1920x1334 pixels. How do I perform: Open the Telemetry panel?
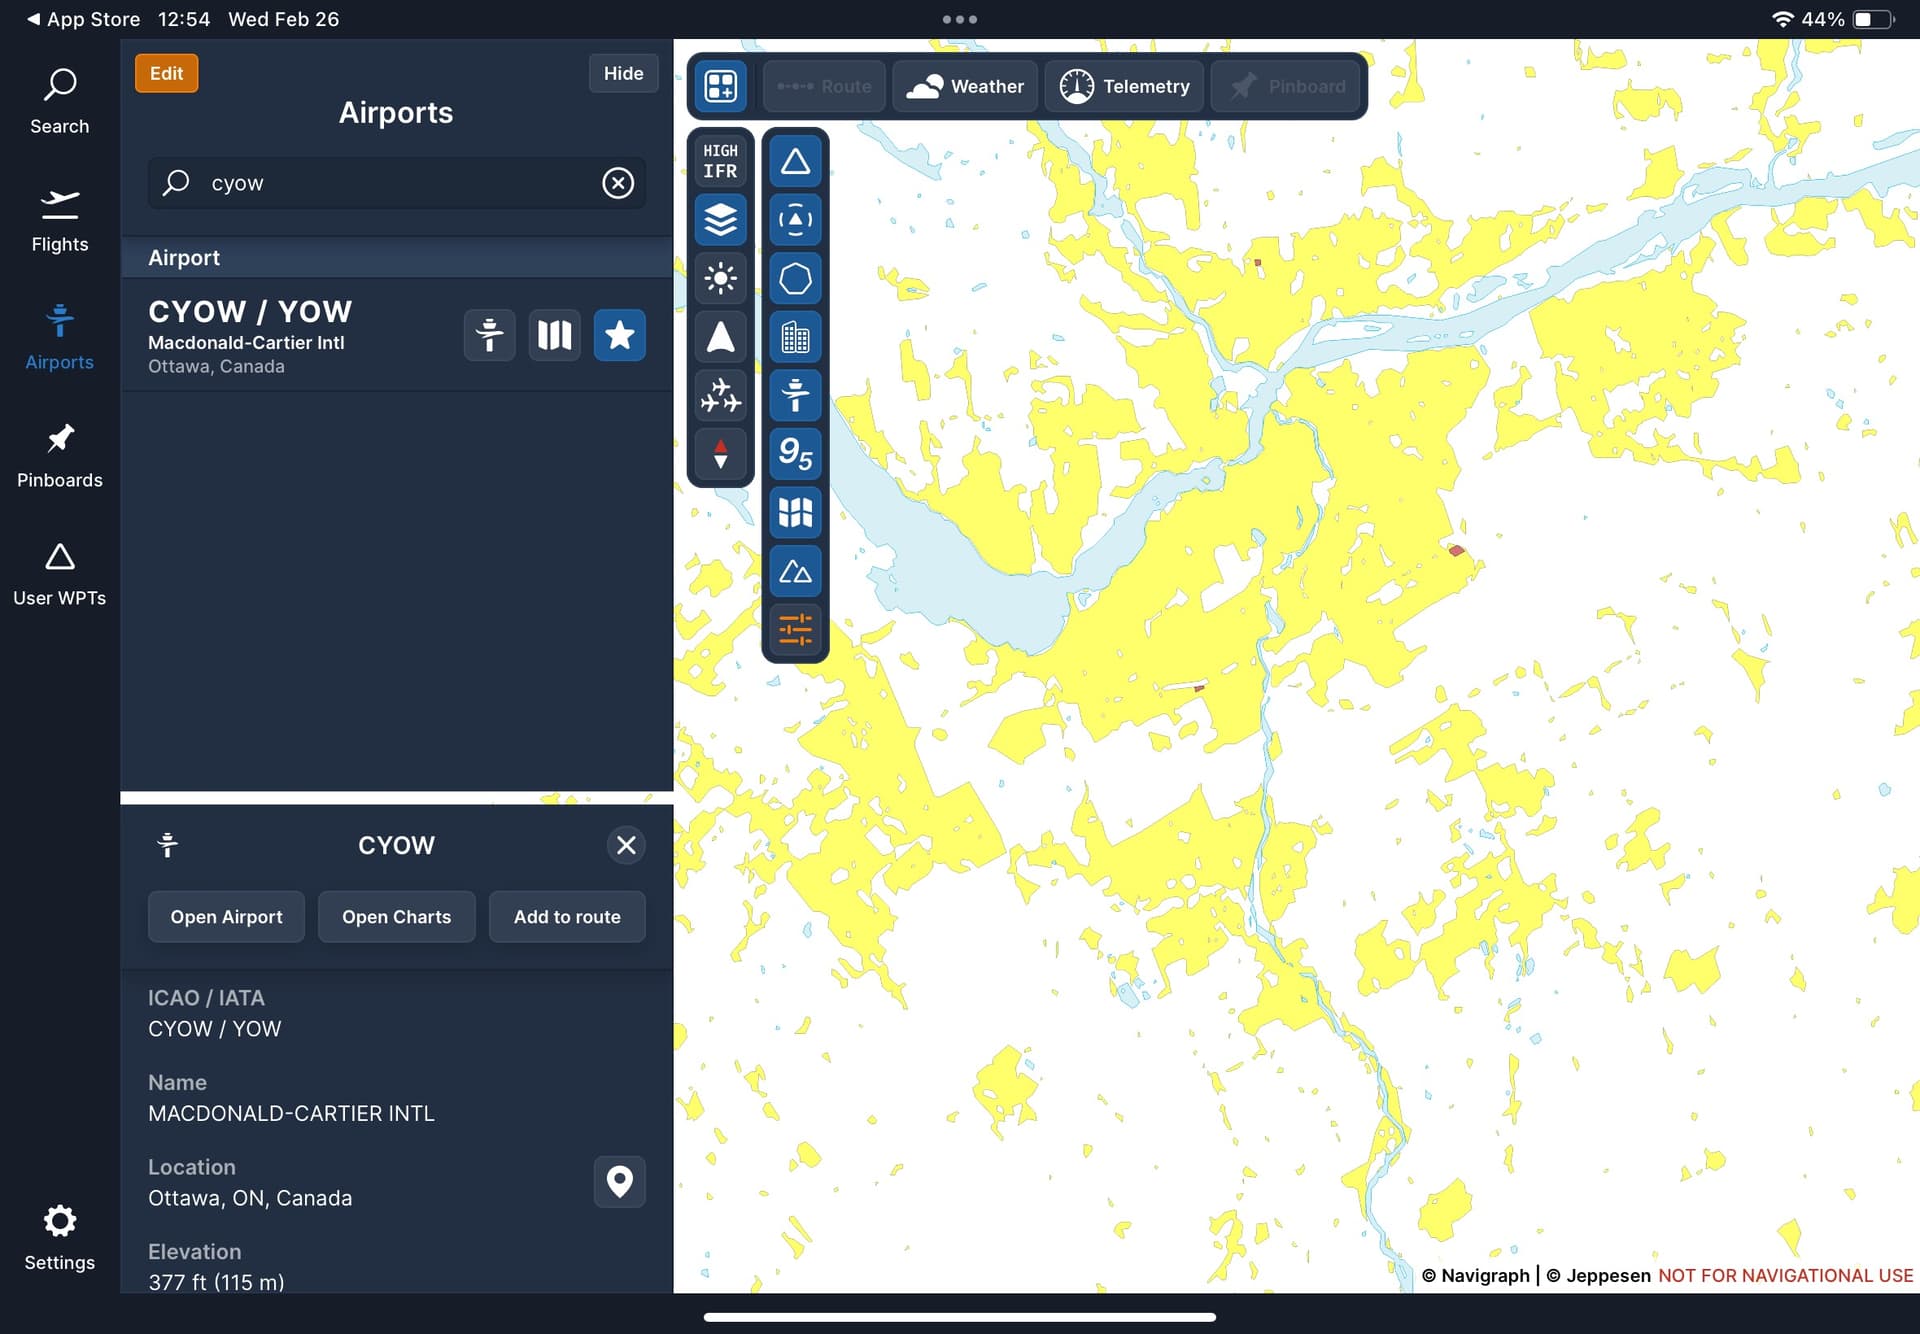[x=1124, y=87]
